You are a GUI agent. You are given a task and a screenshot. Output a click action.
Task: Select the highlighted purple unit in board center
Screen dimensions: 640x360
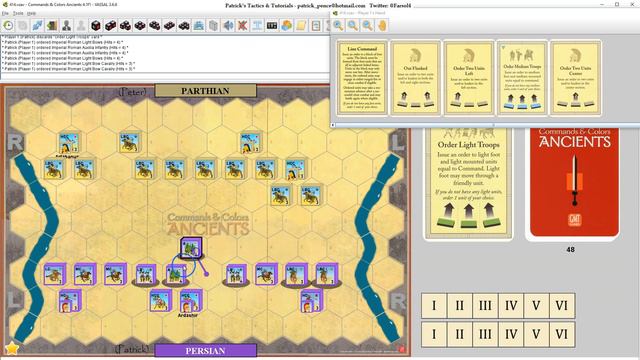click(x=191, y=248)
